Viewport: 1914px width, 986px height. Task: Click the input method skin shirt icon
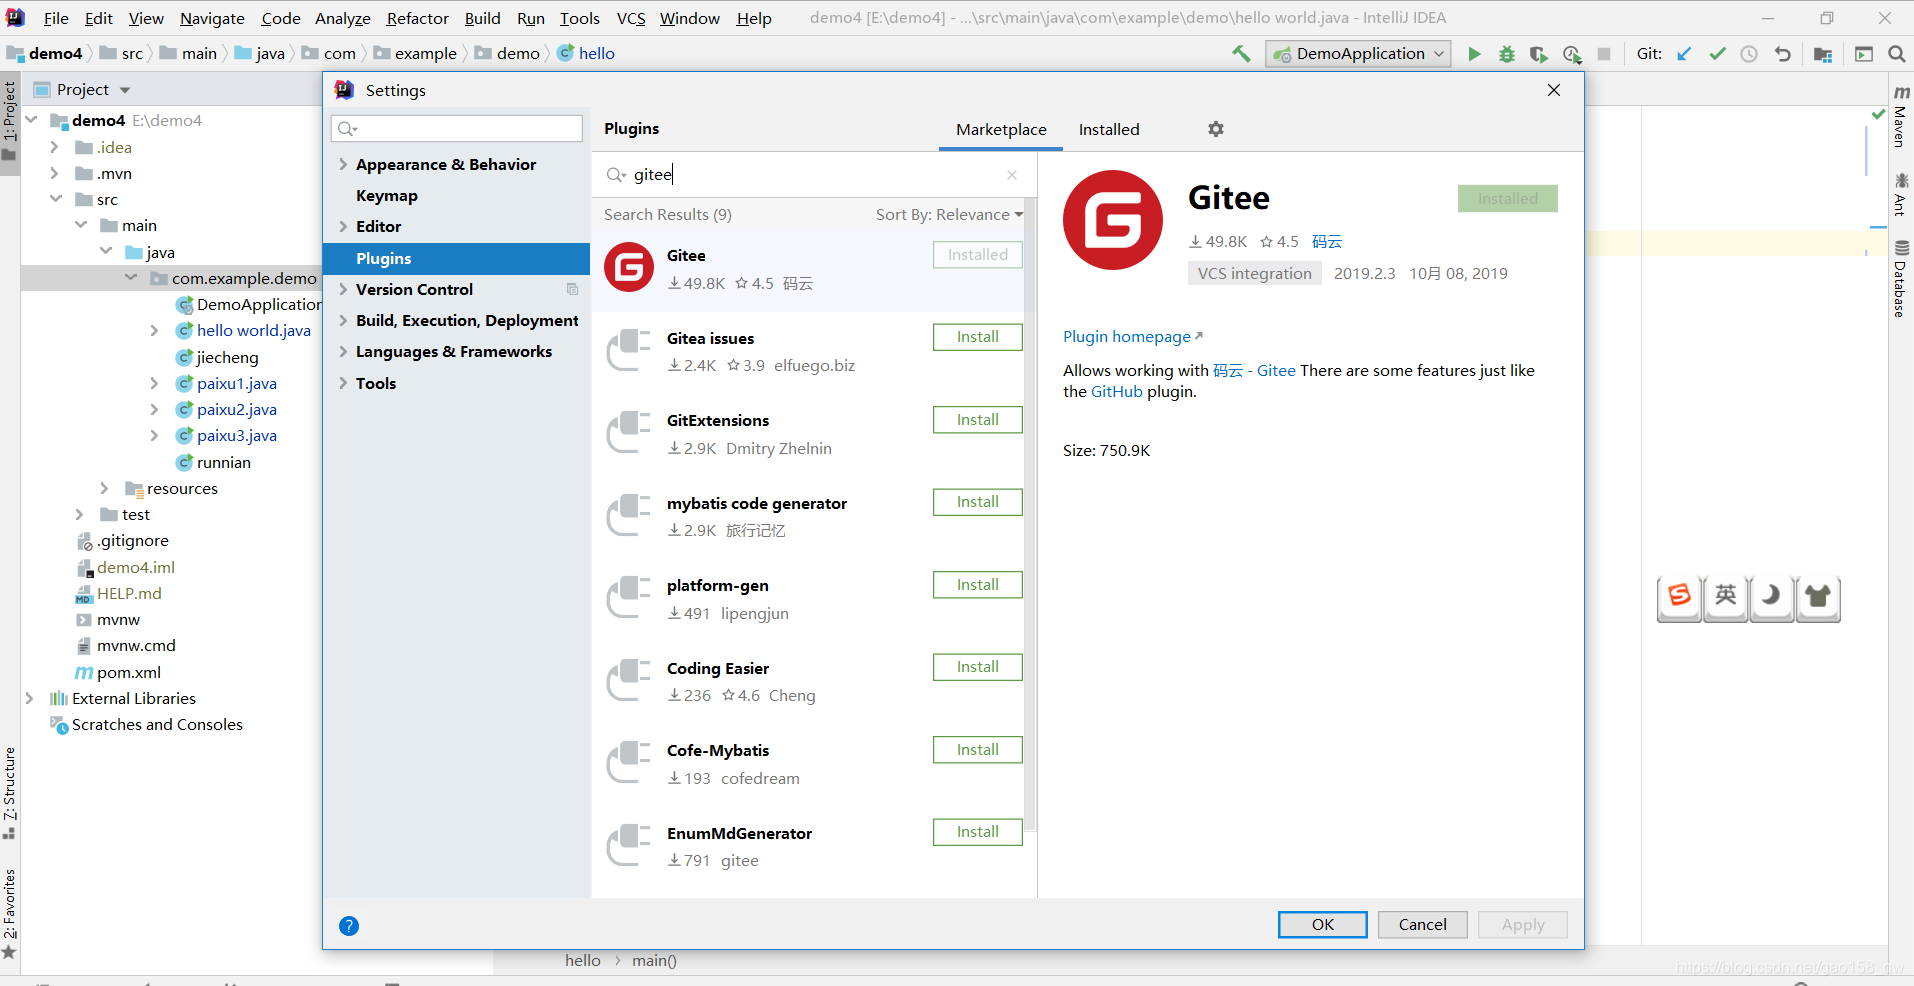1818,597
